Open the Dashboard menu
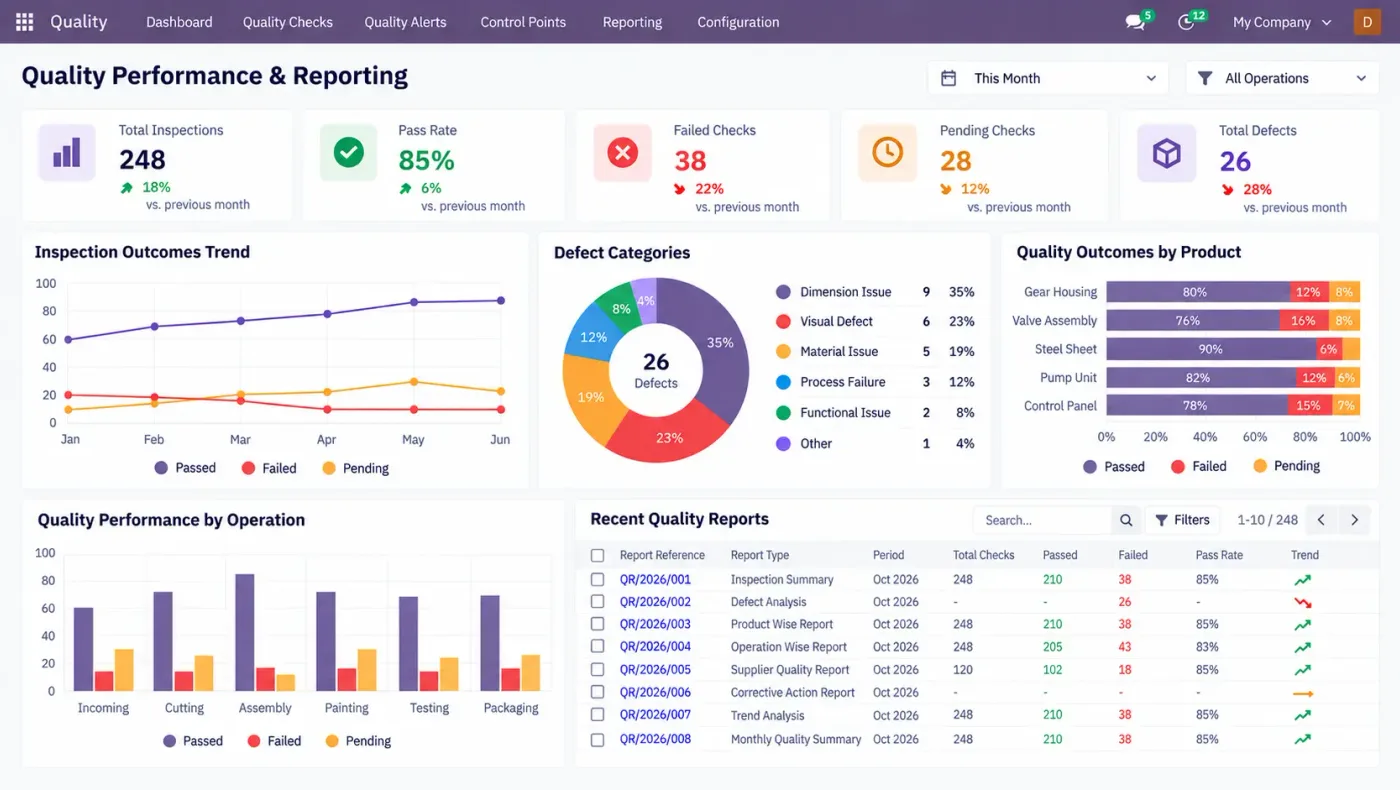1400x790 pixels. (x=179, y=22)
